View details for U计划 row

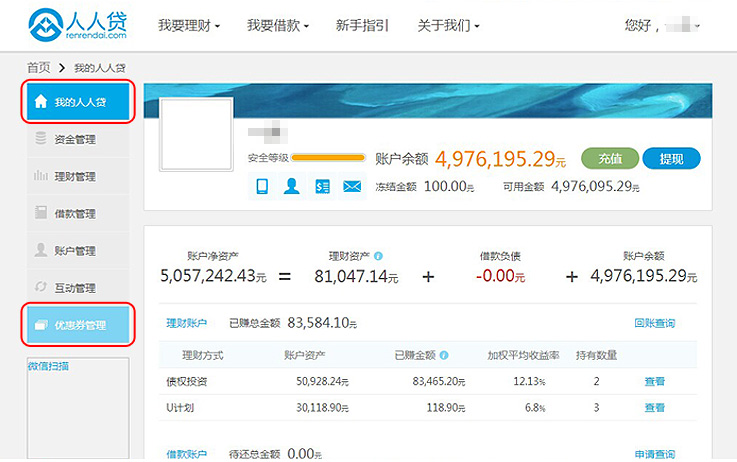[x=655, y=407]
